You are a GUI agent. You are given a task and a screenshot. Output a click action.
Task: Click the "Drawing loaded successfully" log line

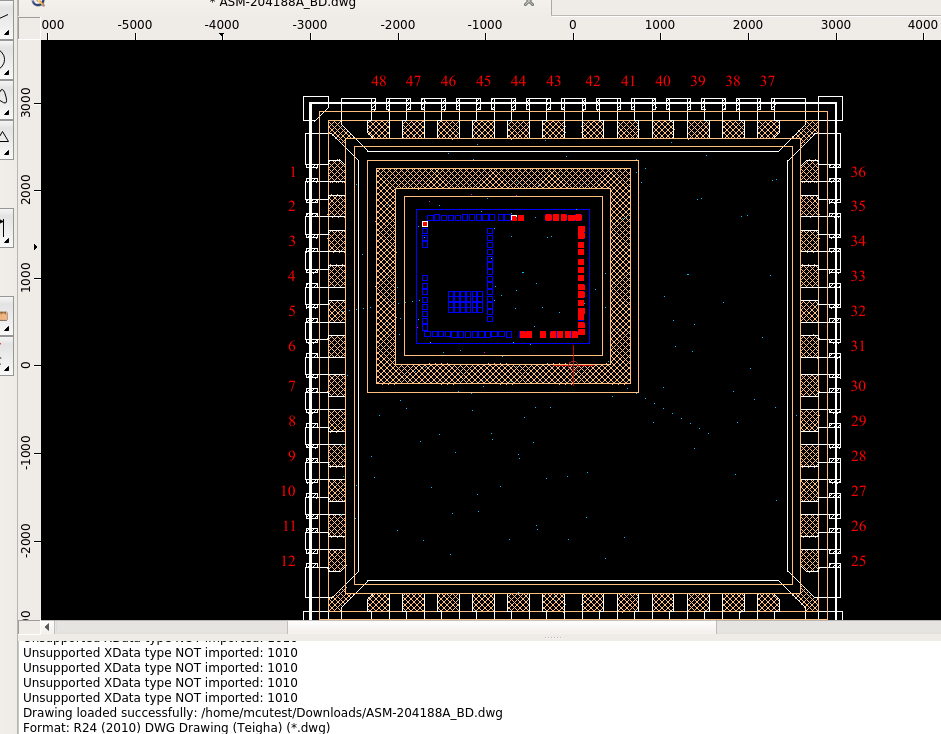tap(262, 713)
